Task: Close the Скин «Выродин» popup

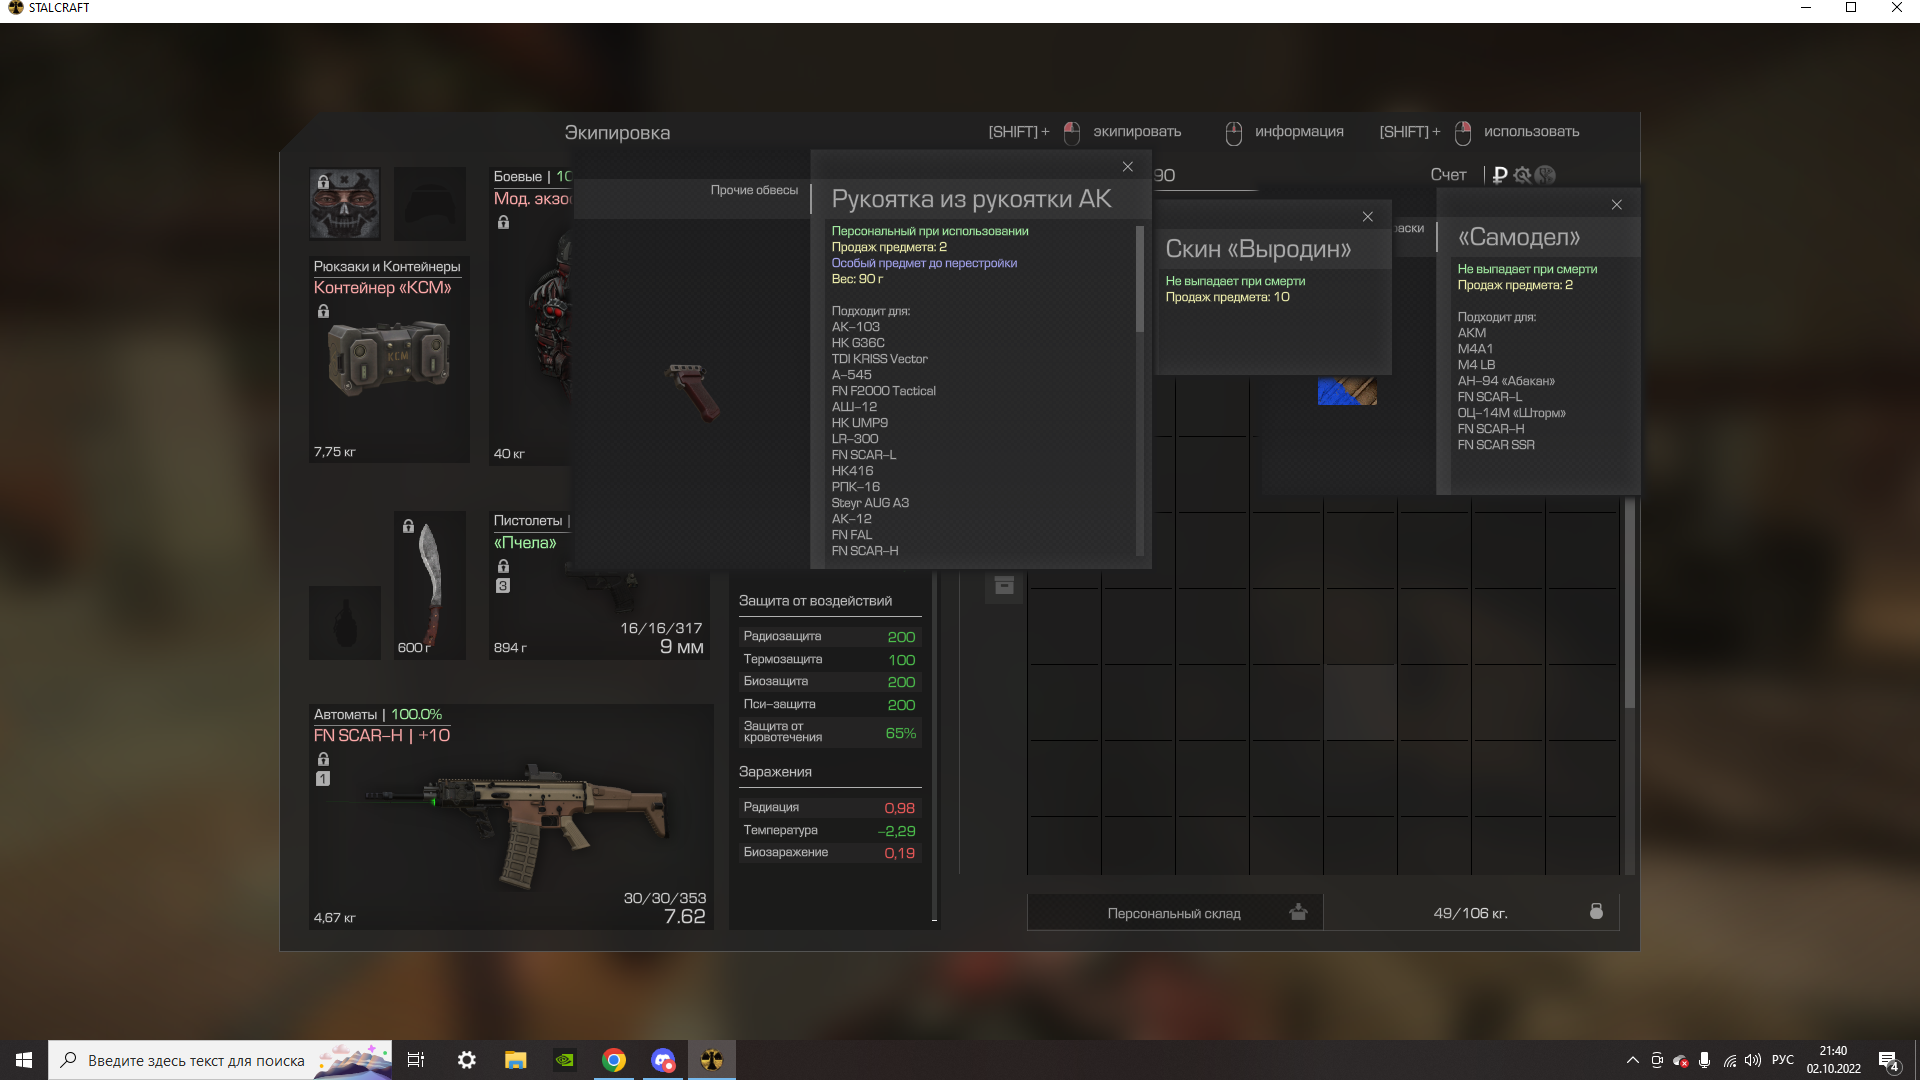Action: (x=1368, y=217)
